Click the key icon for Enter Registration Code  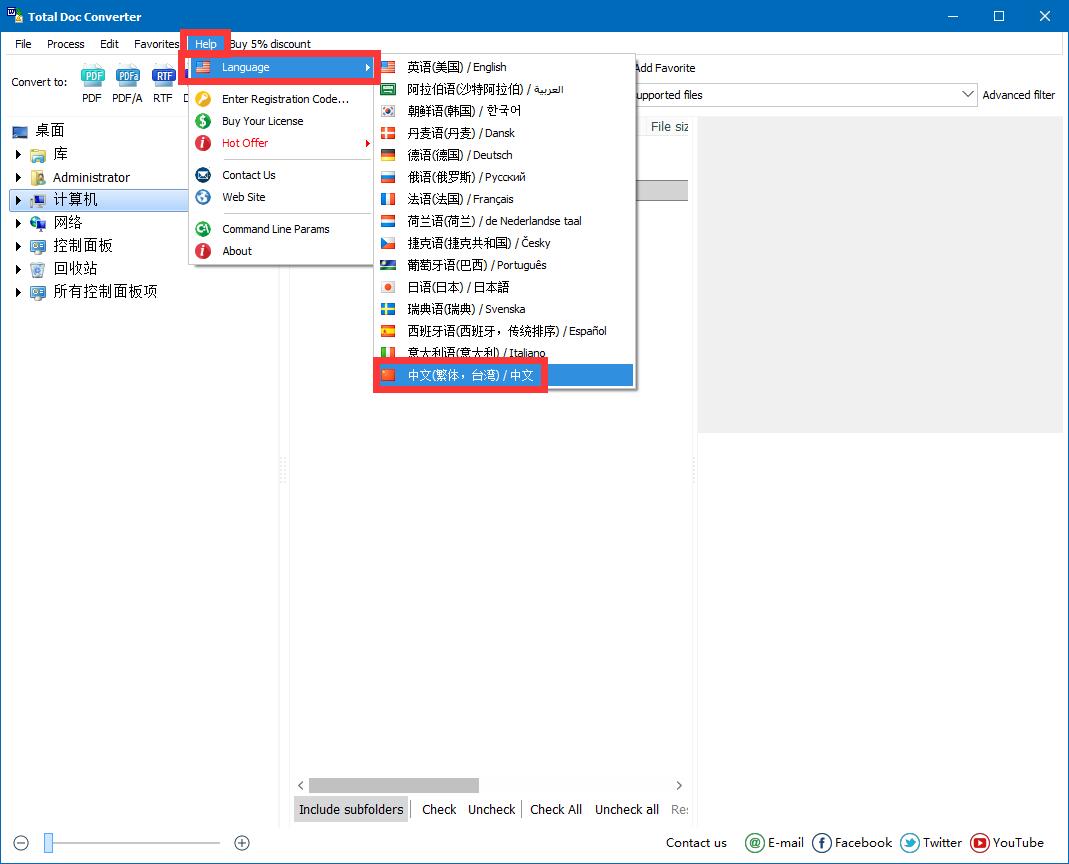pos(203,99)
